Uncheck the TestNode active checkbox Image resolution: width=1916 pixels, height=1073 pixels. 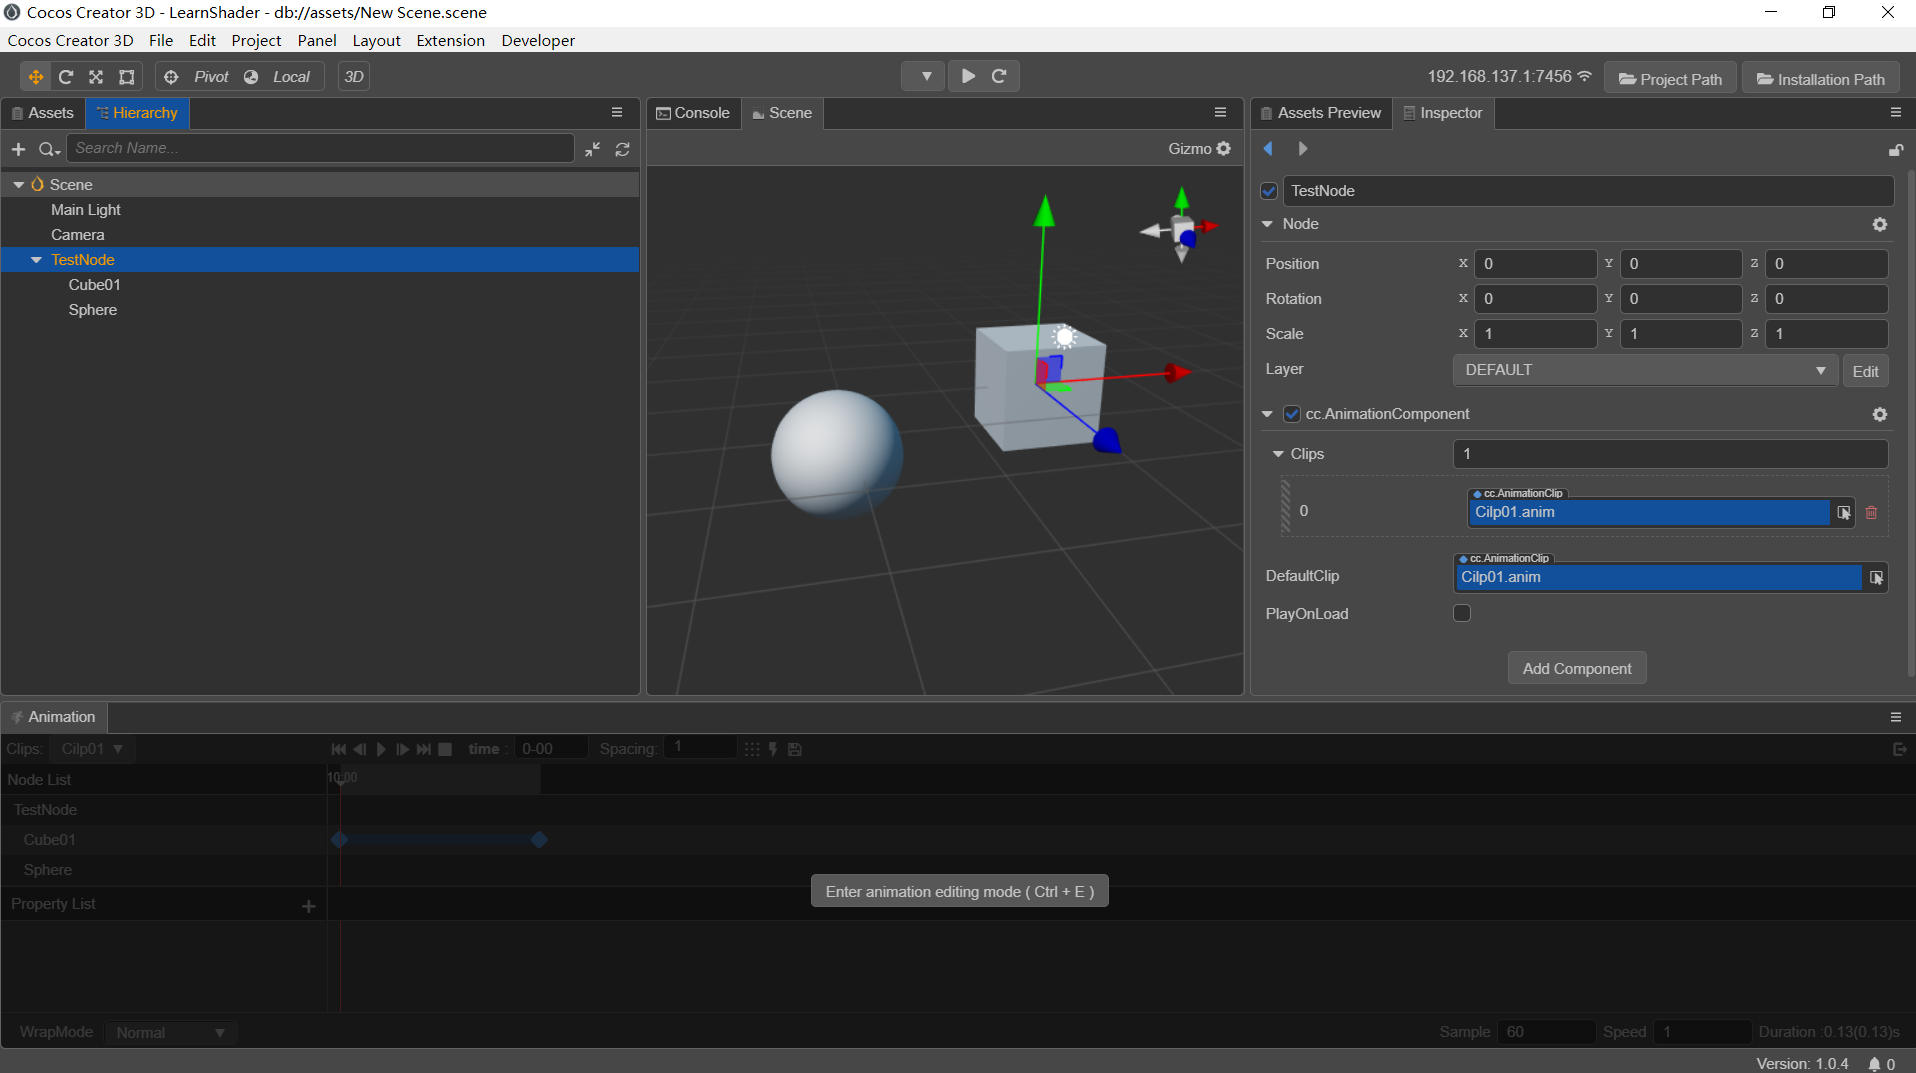[x=1269, y=191]
